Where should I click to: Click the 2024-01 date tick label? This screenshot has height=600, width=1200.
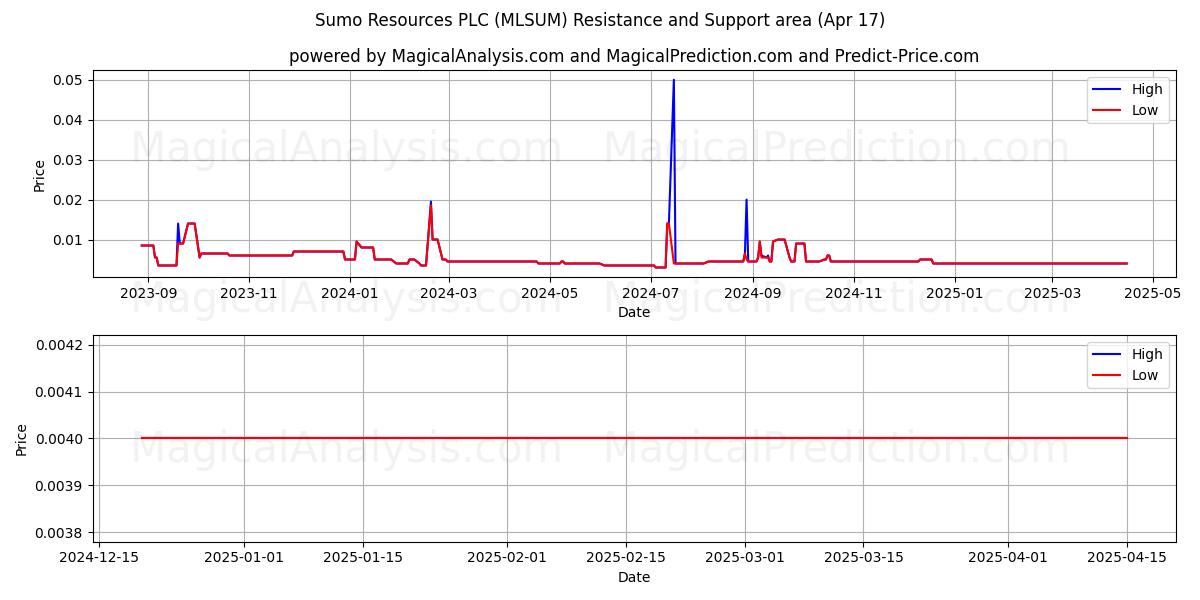(349, 293)
